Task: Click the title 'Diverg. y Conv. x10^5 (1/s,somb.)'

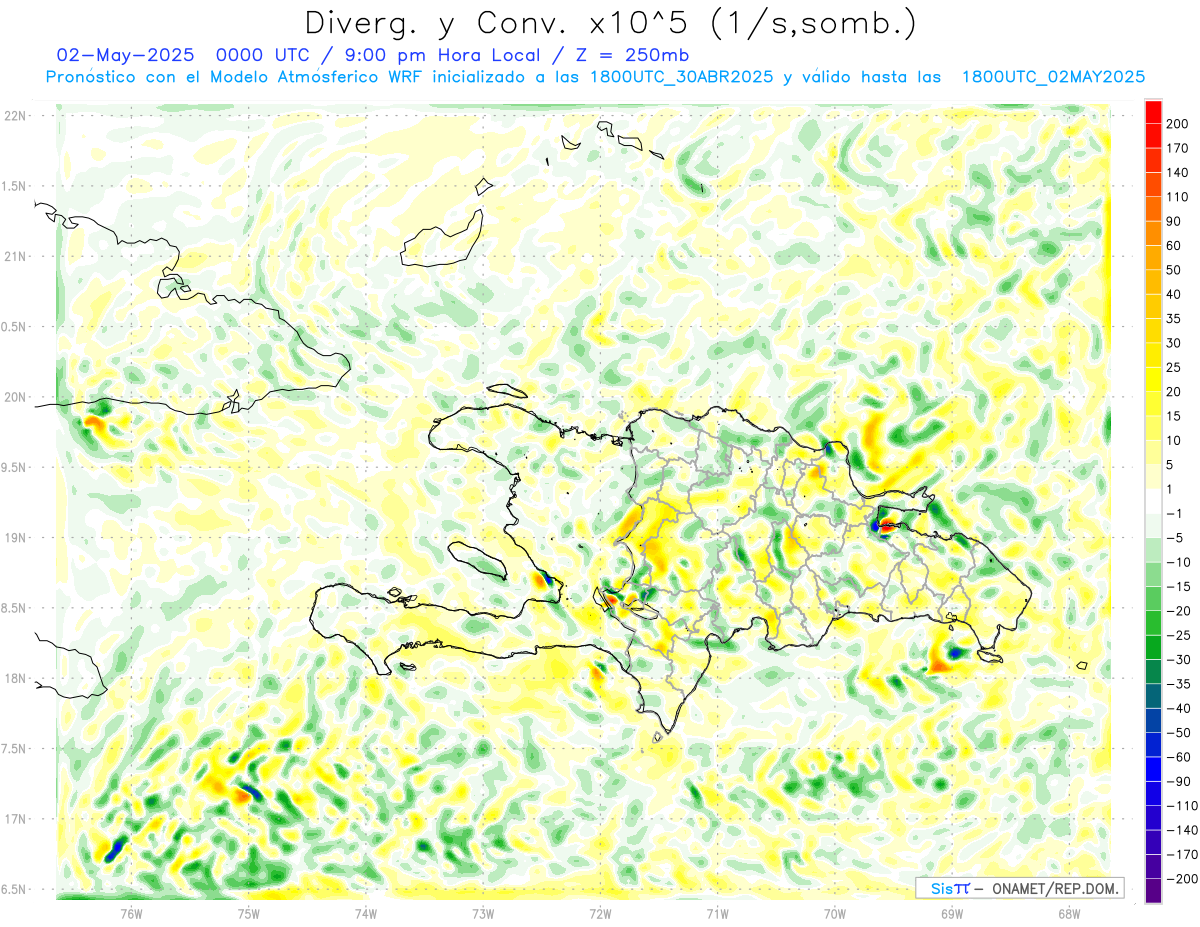Action: (x=610, y=23)
